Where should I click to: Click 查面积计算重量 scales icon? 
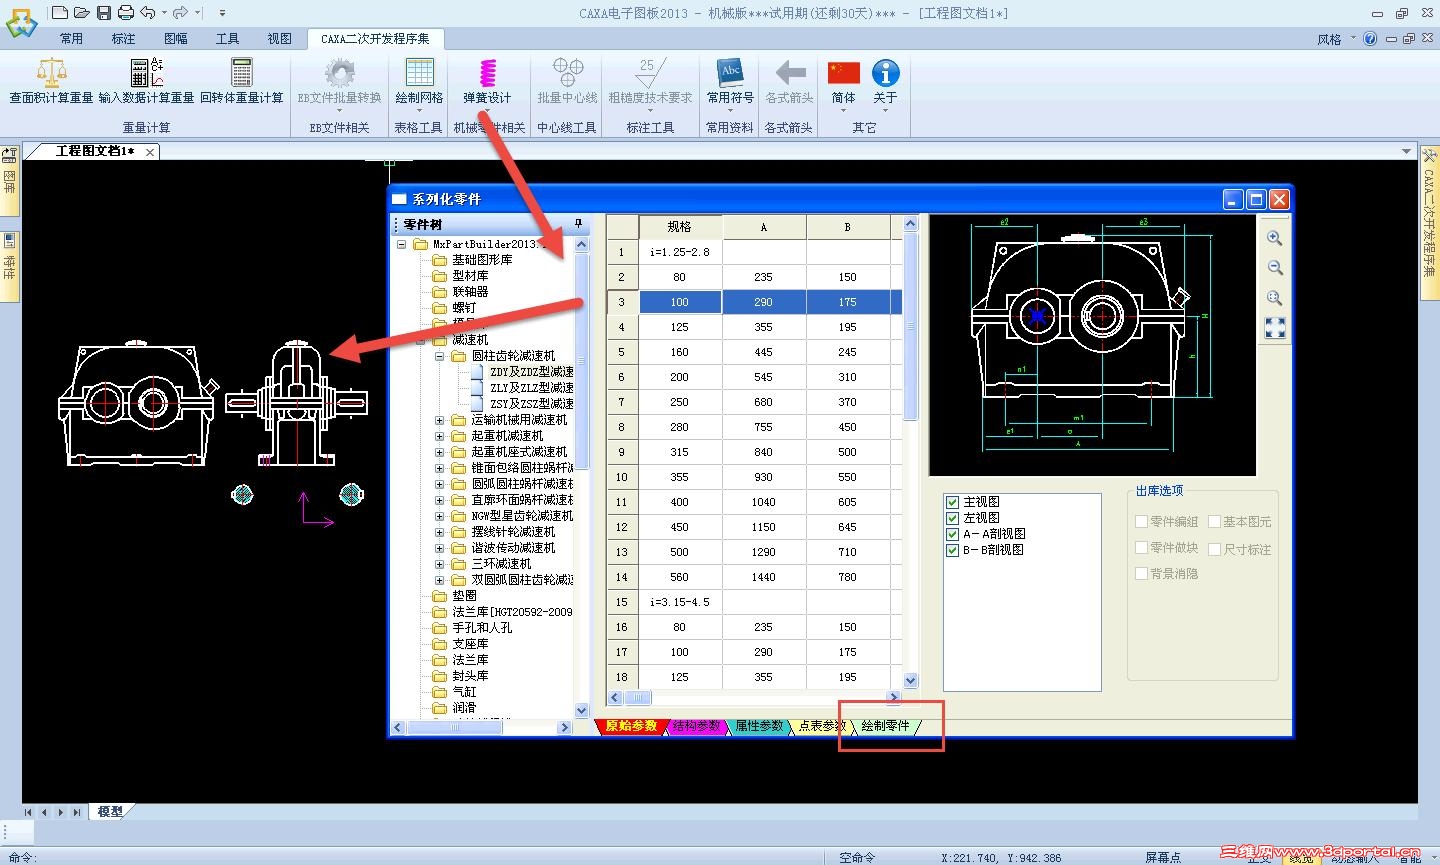51,73
